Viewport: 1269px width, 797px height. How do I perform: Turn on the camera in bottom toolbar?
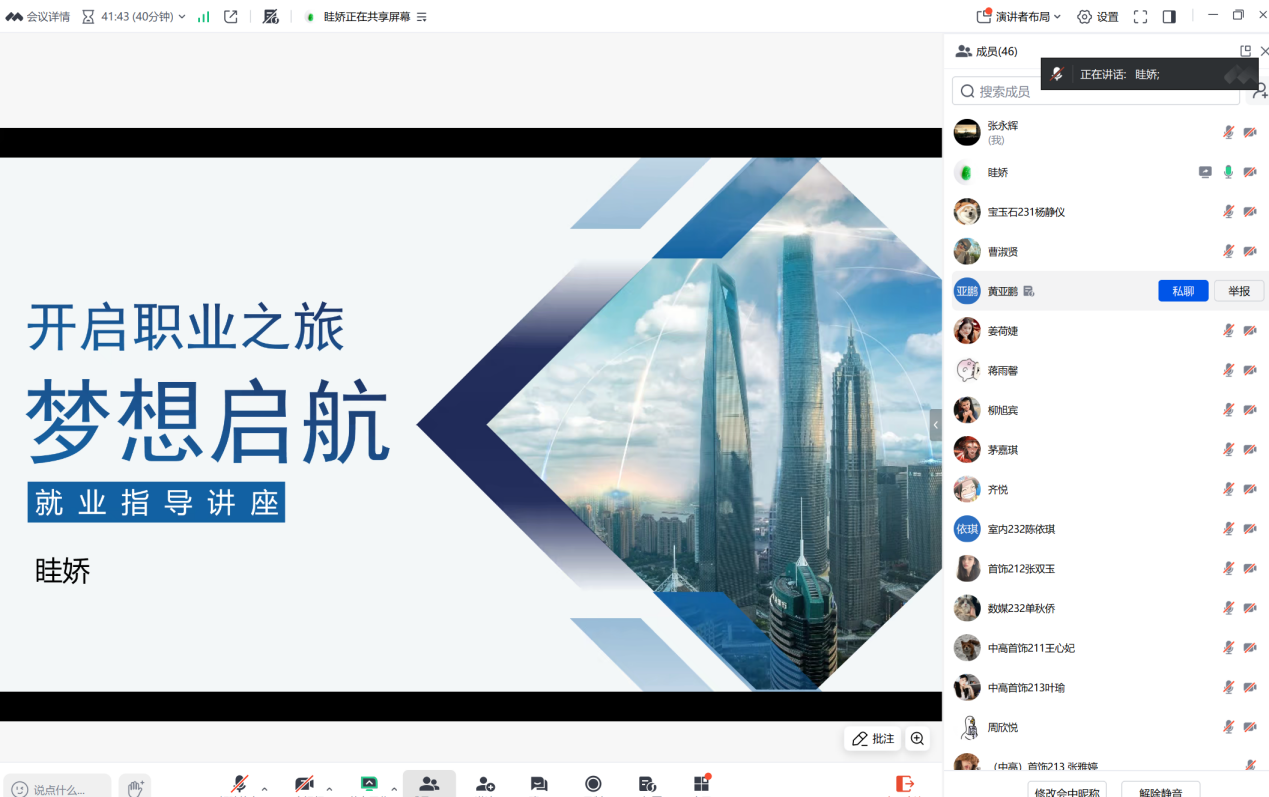(x=304, y=785)
